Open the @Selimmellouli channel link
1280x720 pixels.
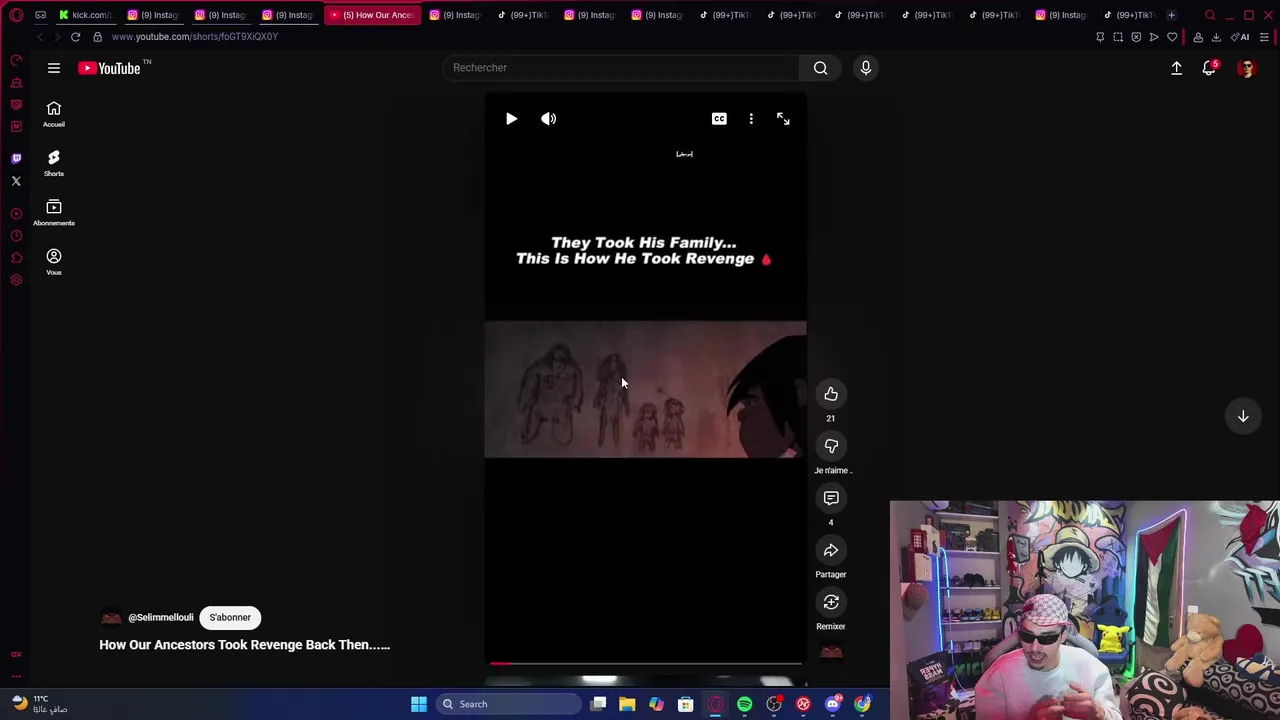(160, 617)
